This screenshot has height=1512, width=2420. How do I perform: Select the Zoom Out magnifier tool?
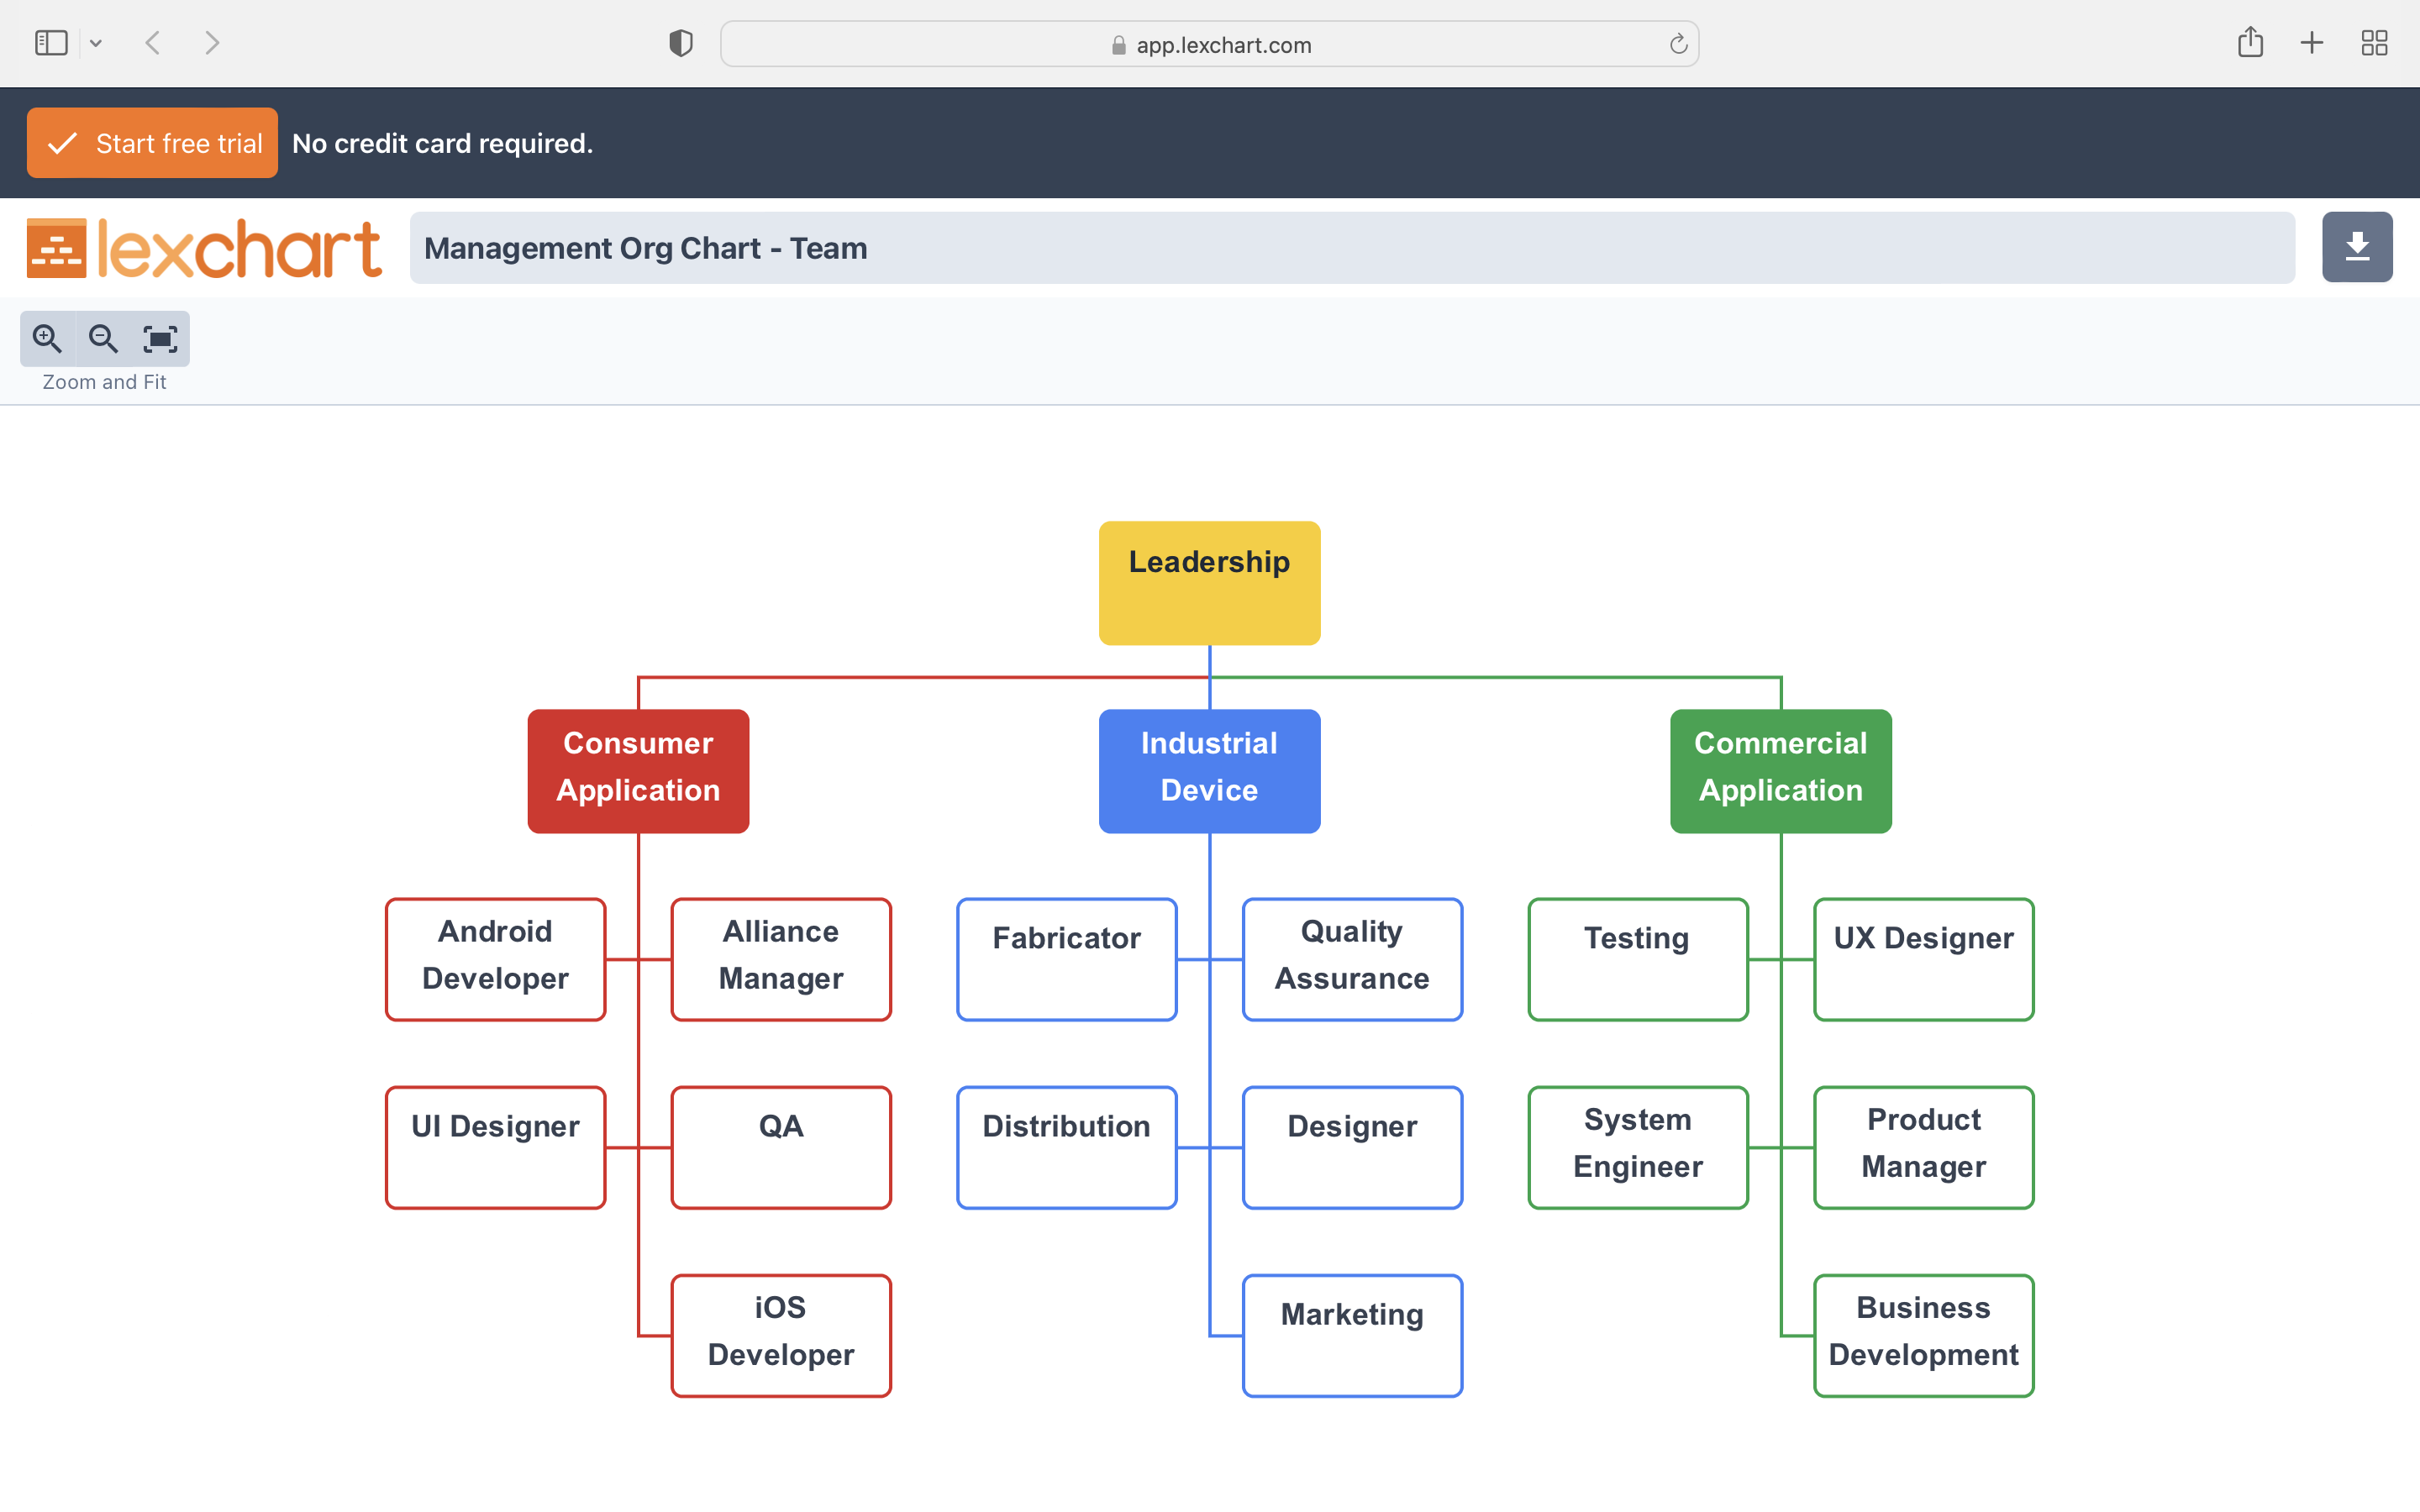tap(103, 339)
